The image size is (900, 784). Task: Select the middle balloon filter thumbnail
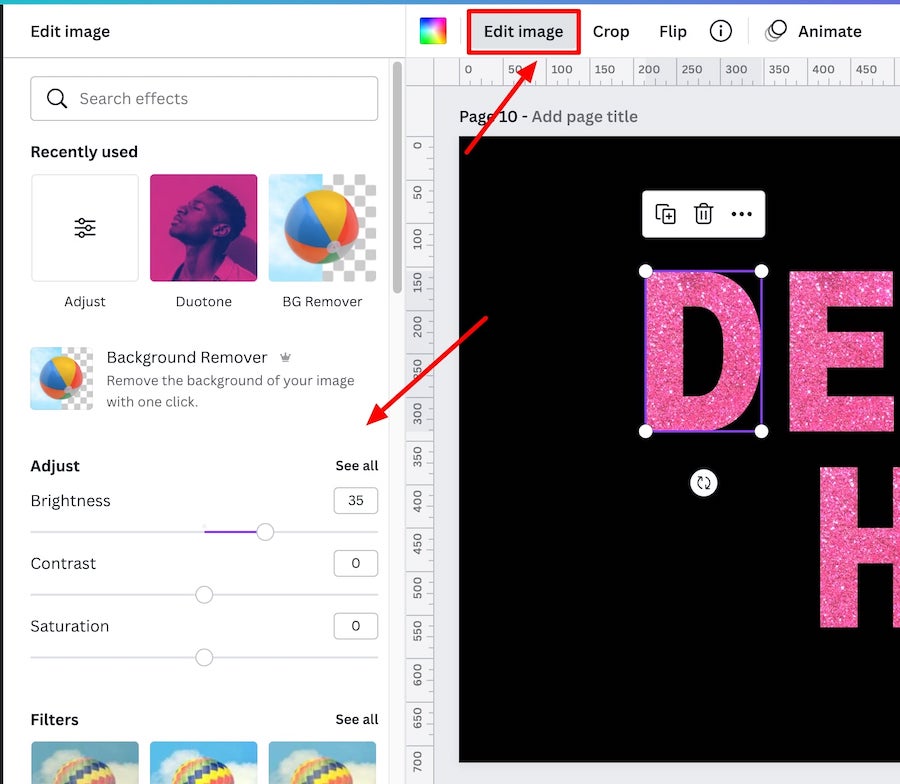coord(204,763)
